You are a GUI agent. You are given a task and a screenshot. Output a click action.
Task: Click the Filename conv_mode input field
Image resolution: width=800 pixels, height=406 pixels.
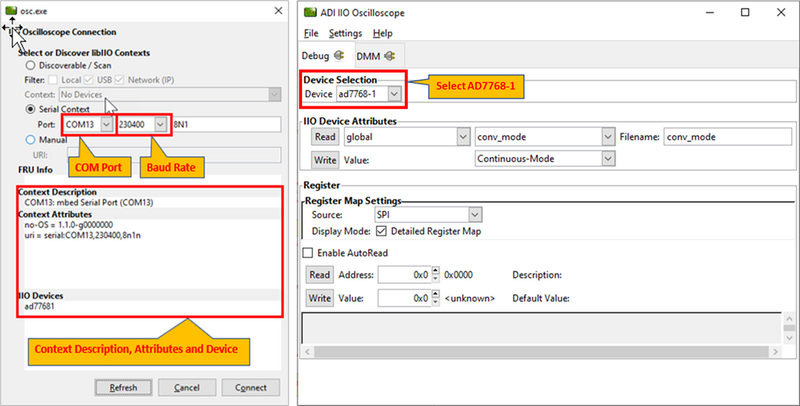pyautogui.click(x=725, y=136)
